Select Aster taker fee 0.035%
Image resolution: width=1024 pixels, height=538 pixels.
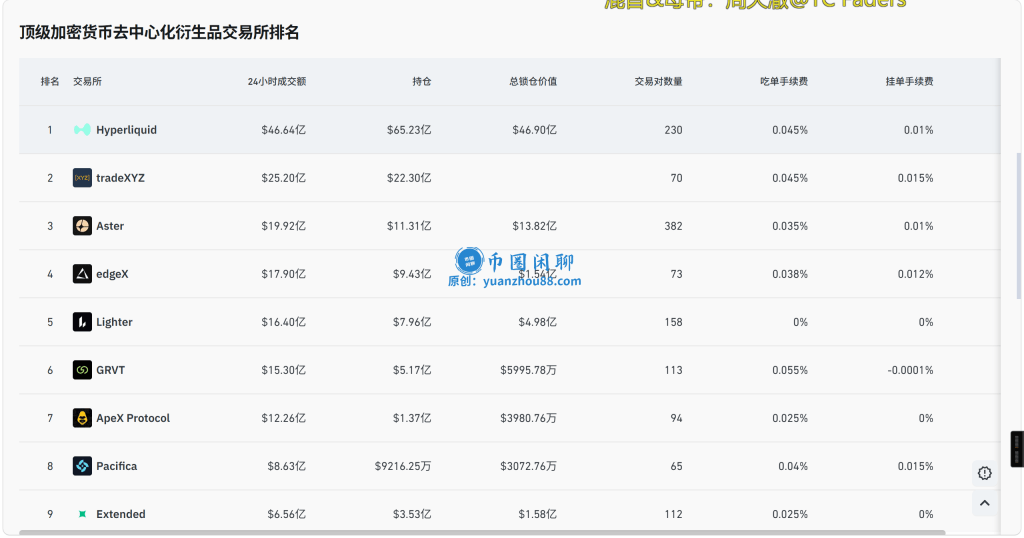[x=790, y=226]
